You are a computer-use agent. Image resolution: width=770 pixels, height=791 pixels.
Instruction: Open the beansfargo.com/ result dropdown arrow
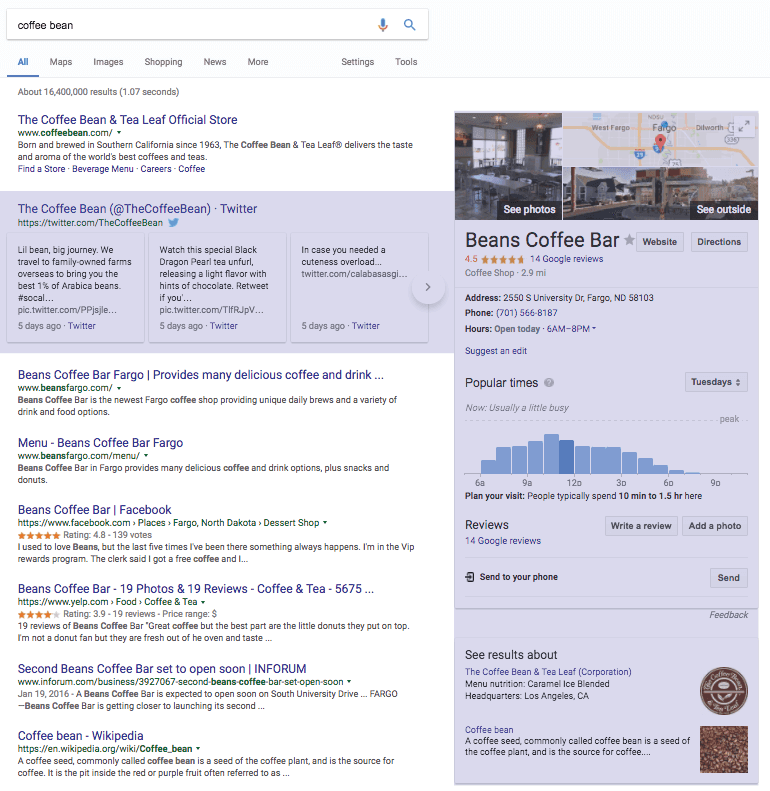(119, 388)
